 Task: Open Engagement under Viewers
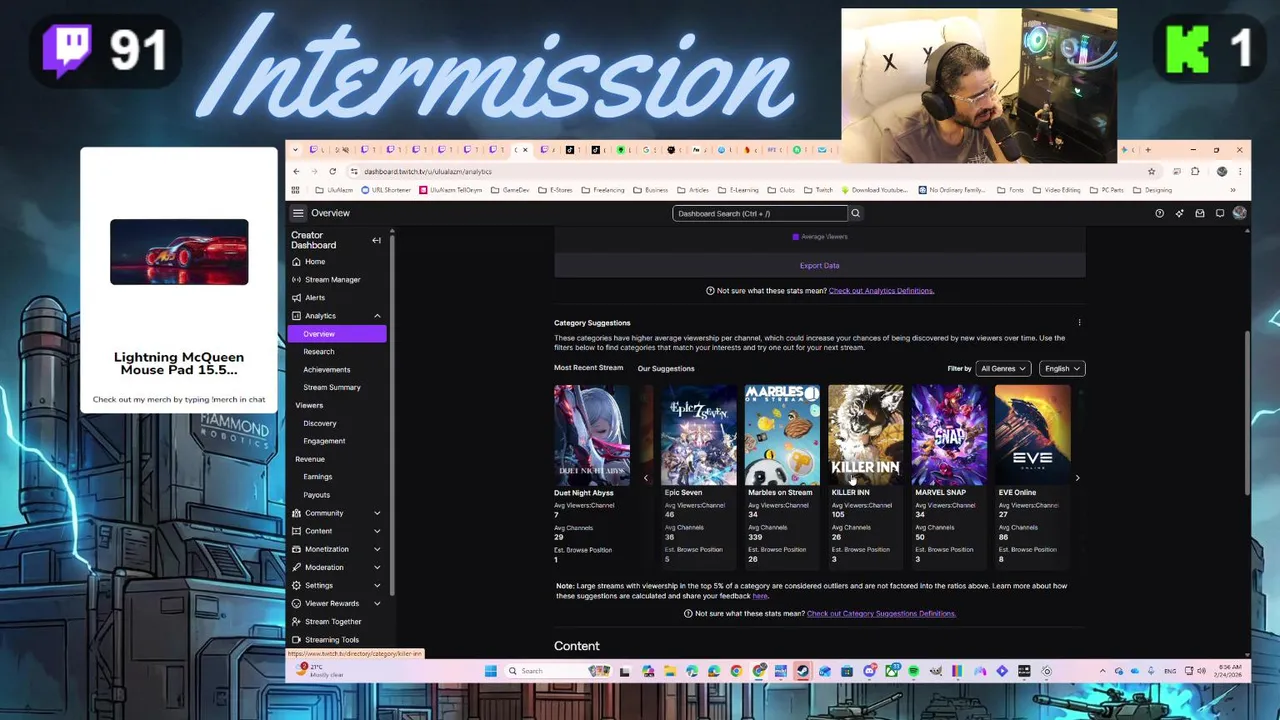tap(324, 441)
